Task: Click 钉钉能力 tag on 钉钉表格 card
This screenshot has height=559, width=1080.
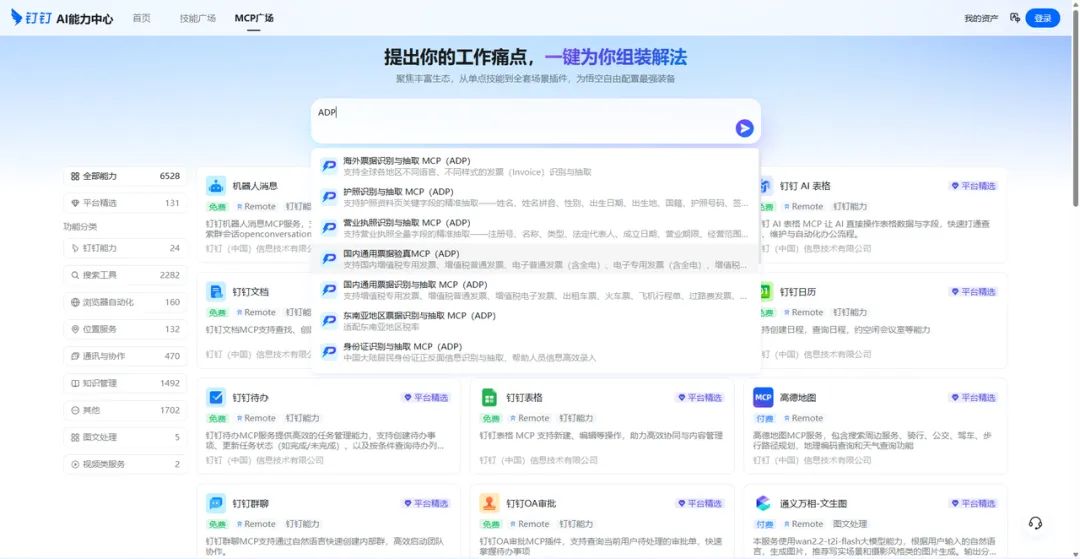Action: [x=578, y=418]
